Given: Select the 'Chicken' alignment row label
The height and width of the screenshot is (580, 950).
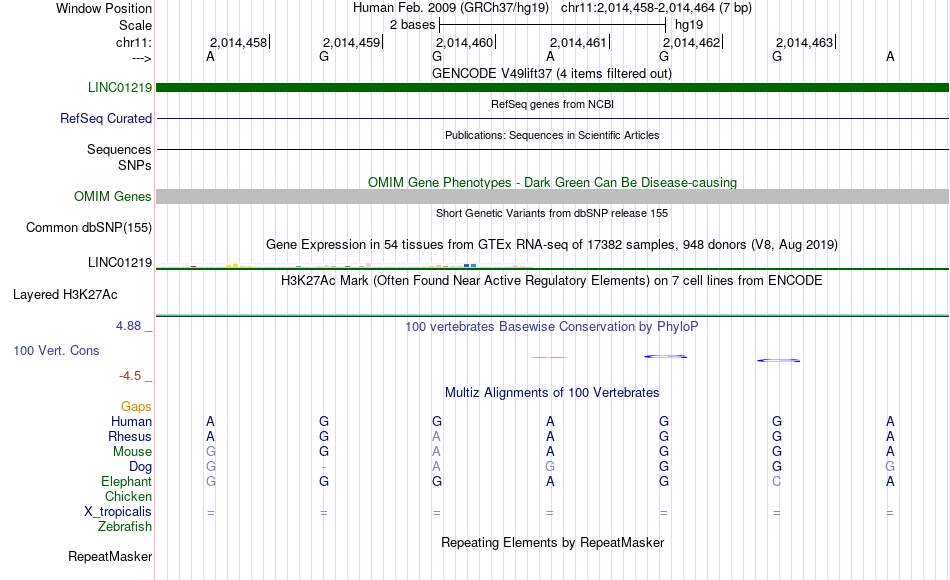Looking at the screenshot, I should point(128,496).
